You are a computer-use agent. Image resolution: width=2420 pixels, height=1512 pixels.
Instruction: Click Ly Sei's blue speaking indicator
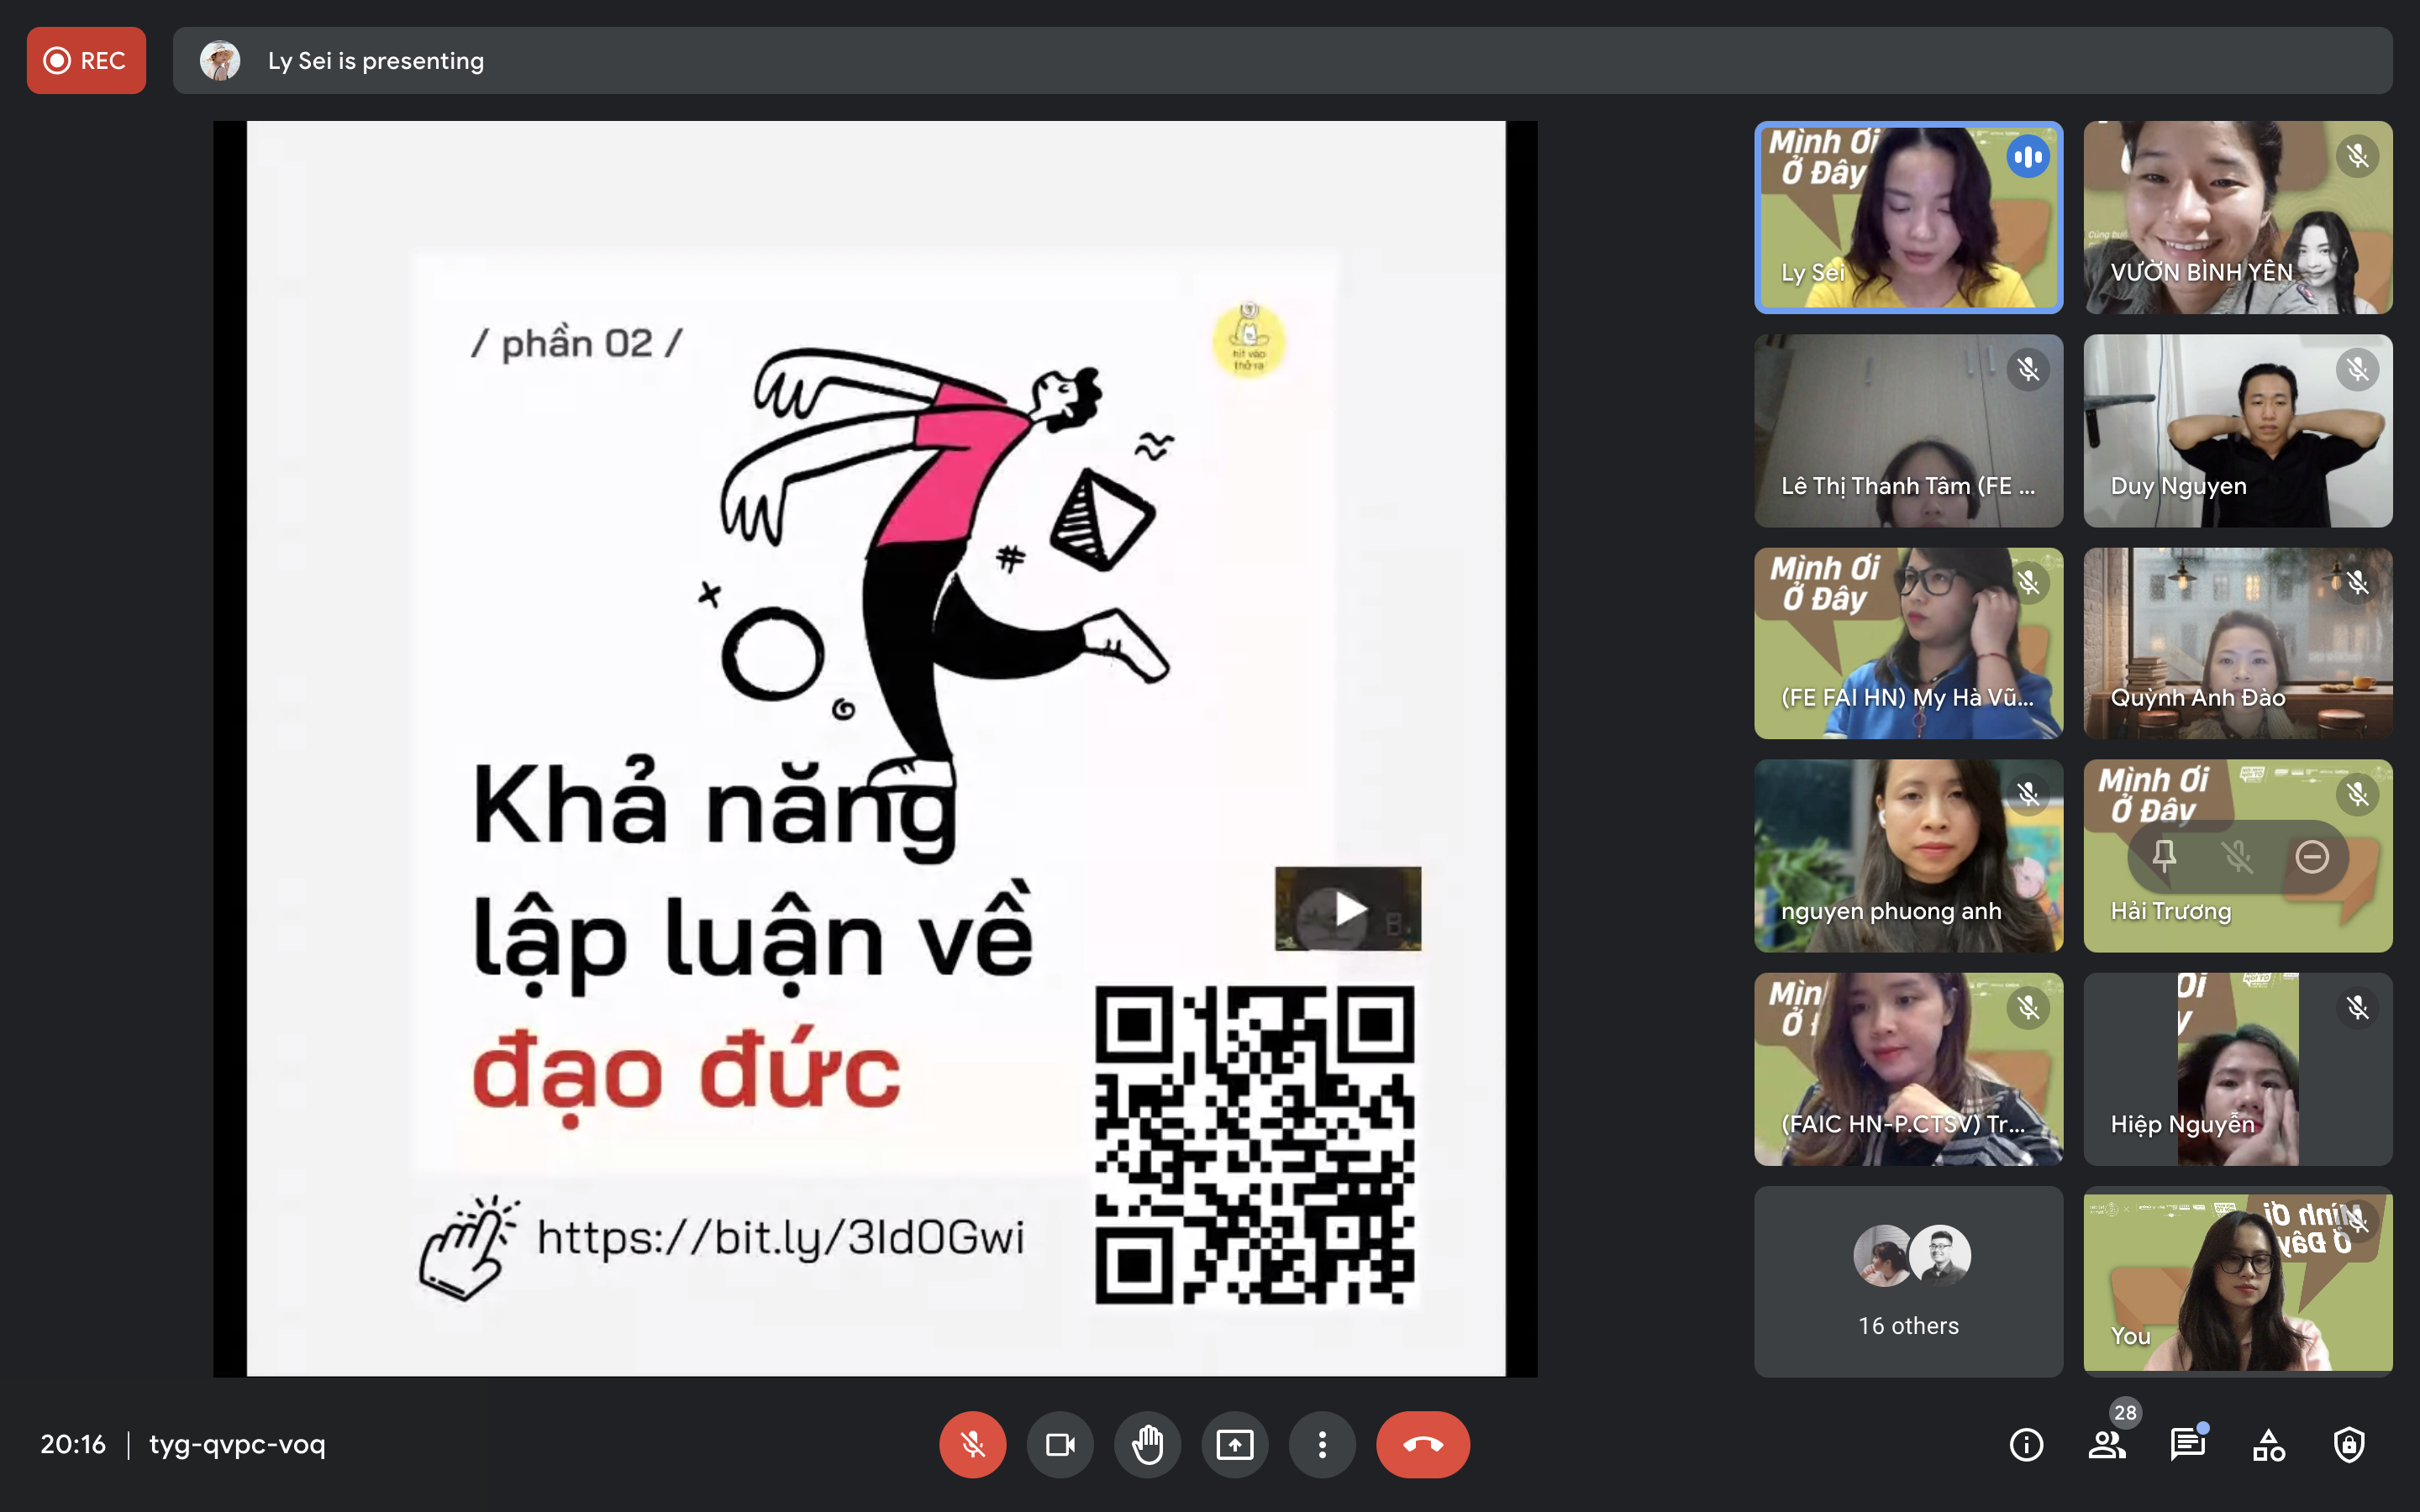click(x=2028, y=157)
